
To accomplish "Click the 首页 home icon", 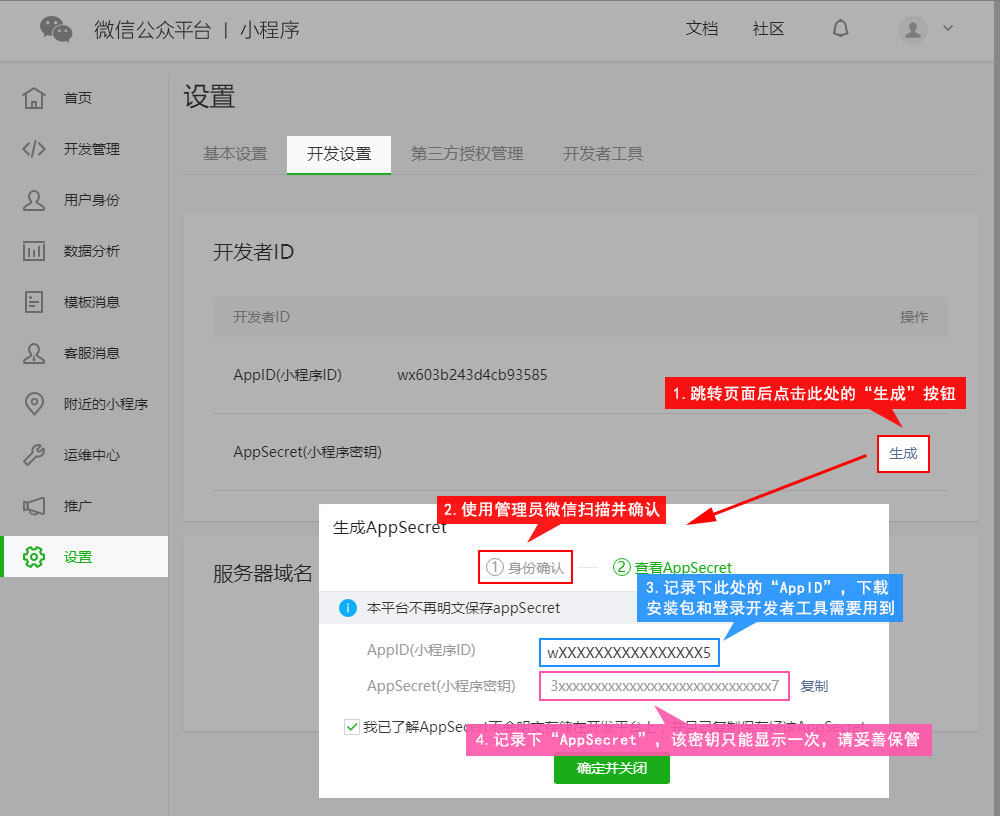I will (x=34, y=98).
